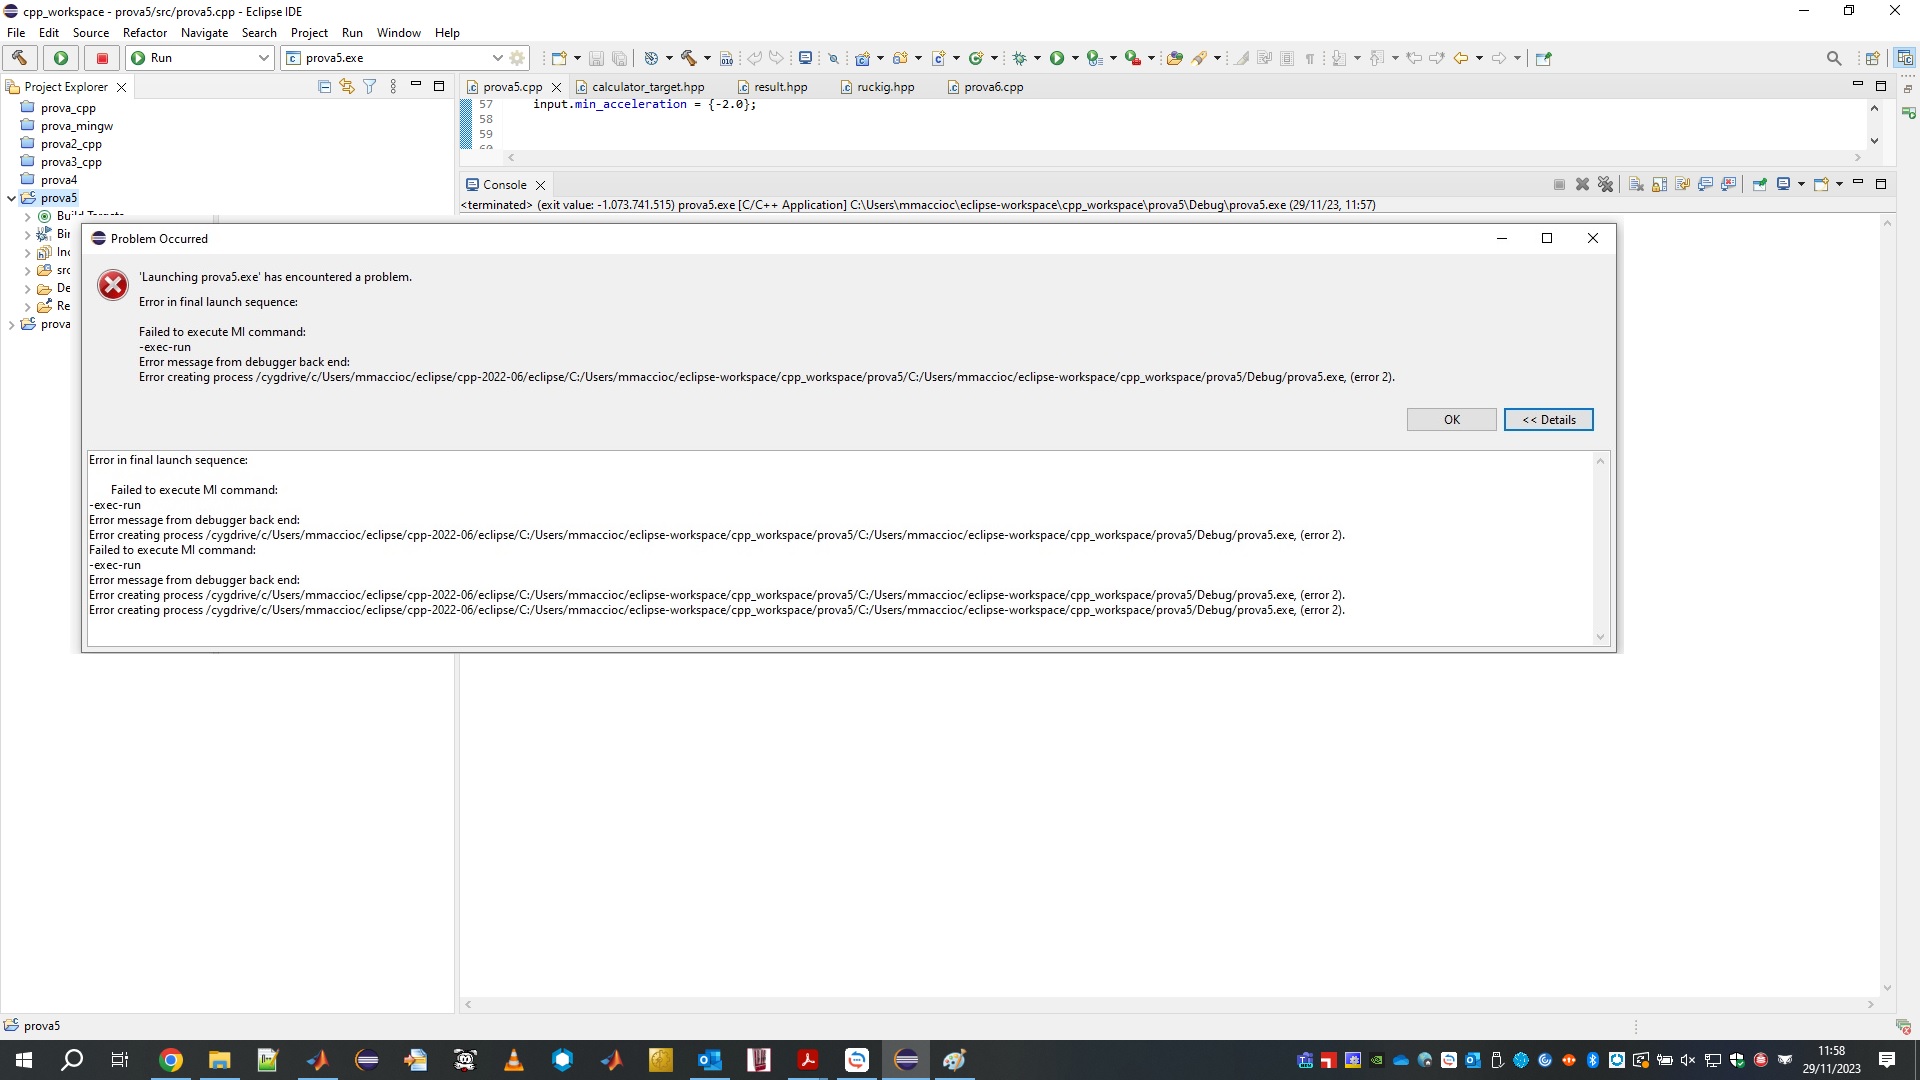Image resolution: width=1920 pixels, height=1080 pixels.
Task: Open the Navigate menu
Action: click(x=205, y=33)
